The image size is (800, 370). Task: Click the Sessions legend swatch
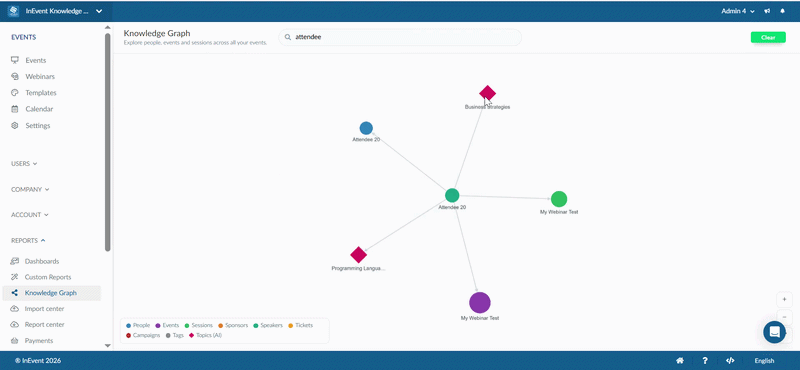pos(187,326)
